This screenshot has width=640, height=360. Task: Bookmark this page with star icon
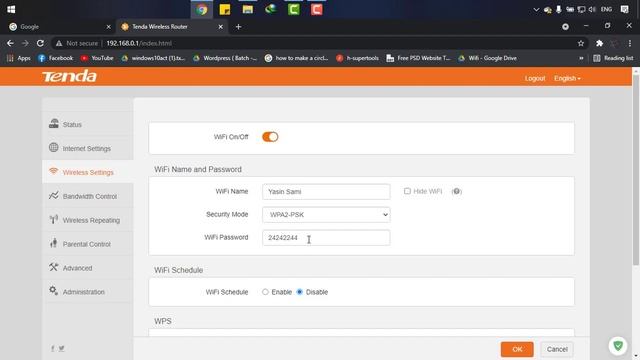(581, 43)
